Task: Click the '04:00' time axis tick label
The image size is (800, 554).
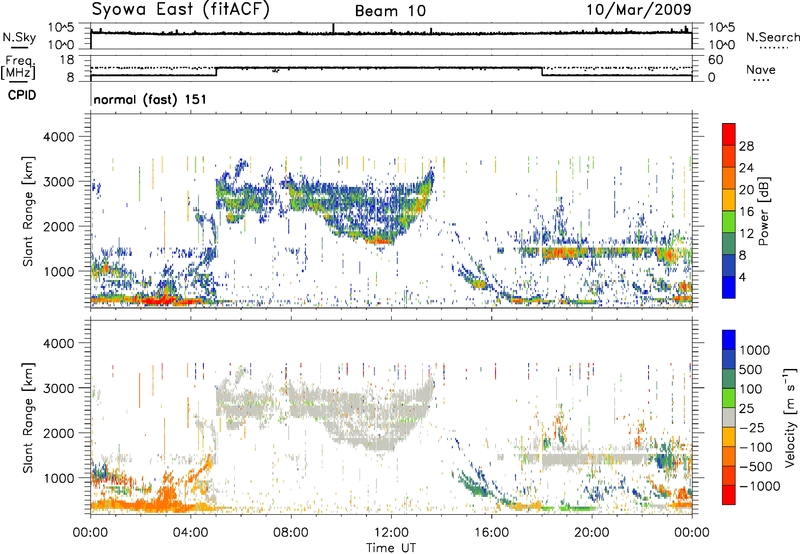Action: (191, 533)
